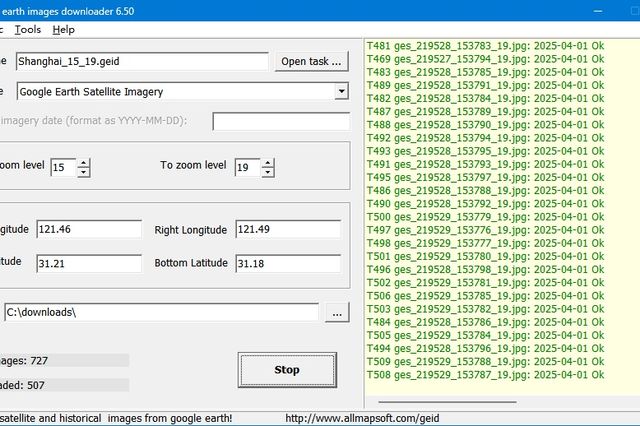Select log line T506 ges_219529_153785_19.jpg
640x426 pixels.
[485, 296]
